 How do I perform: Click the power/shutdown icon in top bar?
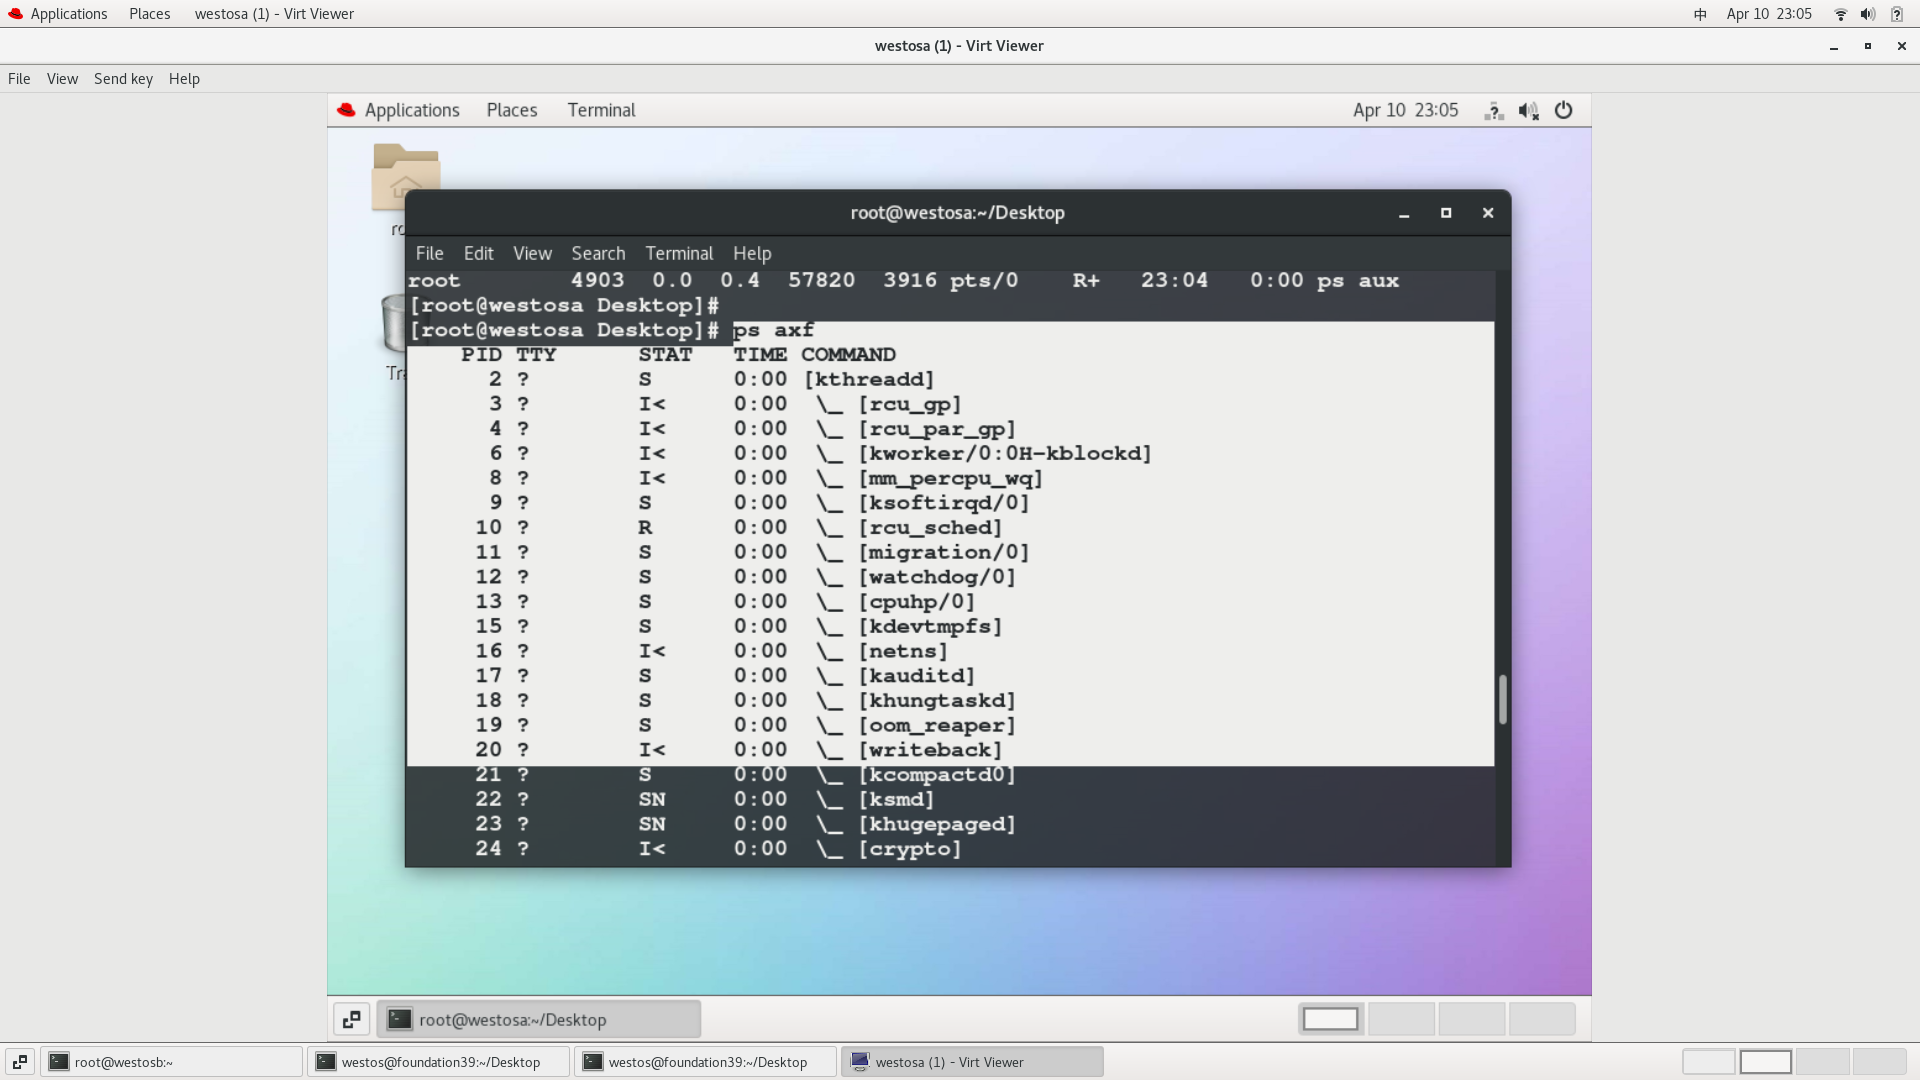point(1564,109)
